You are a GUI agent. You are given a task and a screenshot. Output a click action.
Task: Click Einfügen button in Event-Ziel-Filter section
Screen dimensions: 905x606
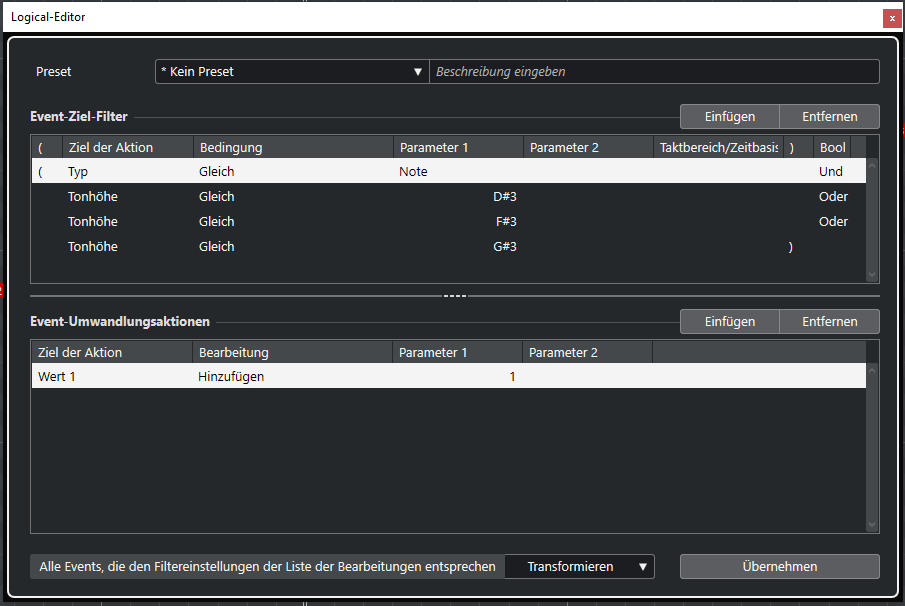tap(729, 117)
